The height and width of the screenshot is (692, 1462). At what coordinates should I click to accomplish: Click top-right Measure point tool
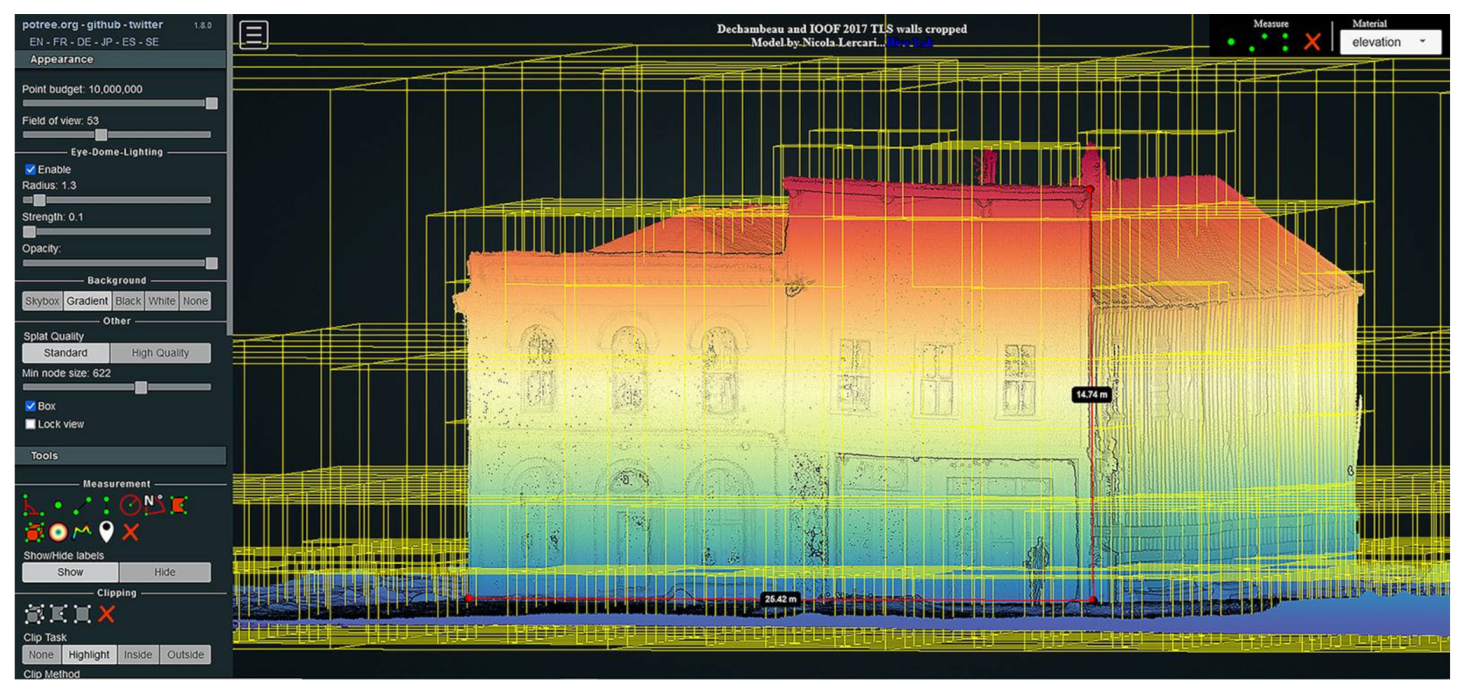(x=1231, y=42)
